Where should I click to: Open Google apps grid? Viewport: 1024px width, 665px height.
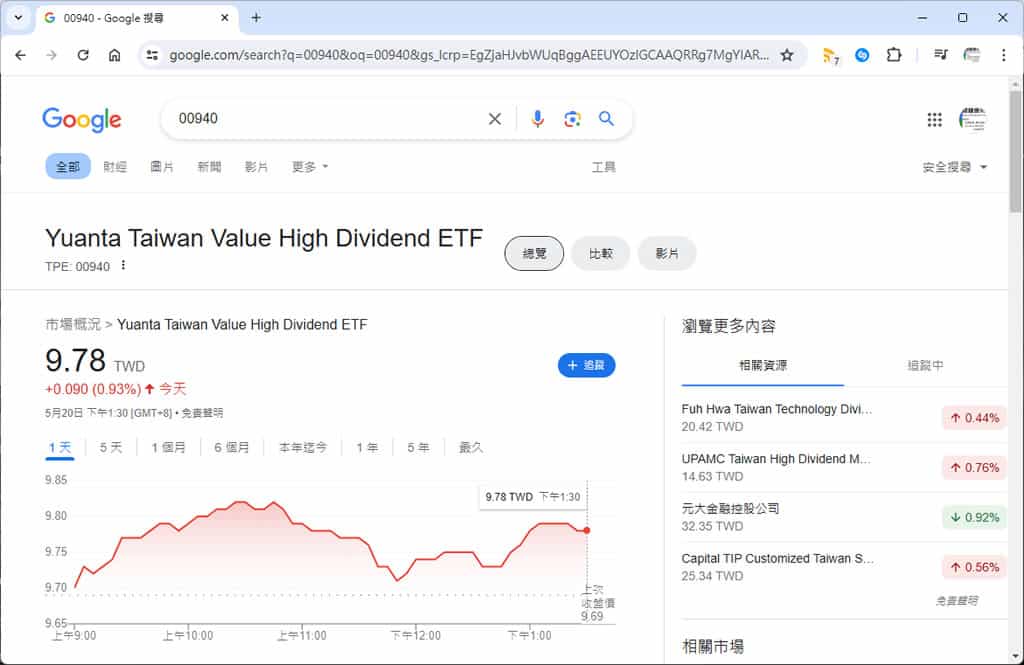coord(935,120)
